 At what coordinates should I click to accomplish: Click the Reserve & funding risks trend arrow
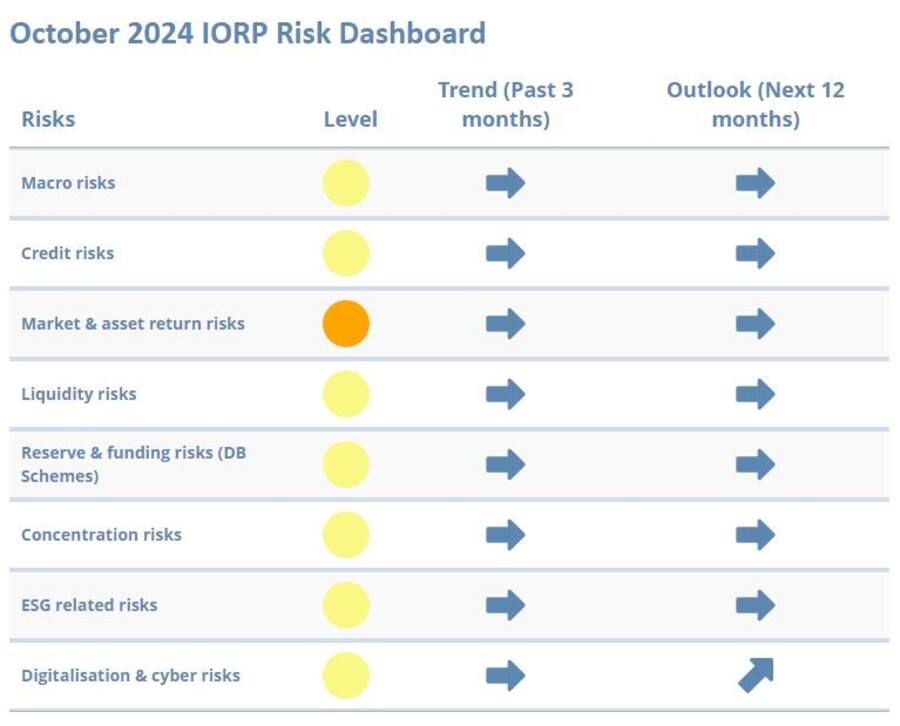(505, 464)
